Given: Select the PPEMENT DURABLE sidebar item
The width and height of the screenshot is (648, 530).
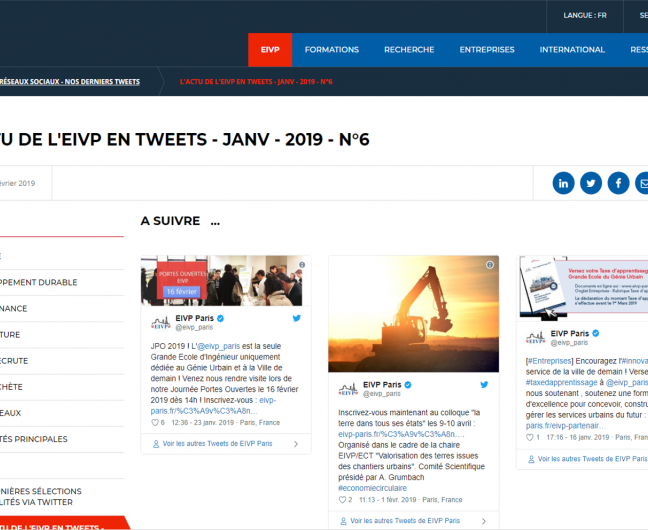Looking at the screenshot, I should point(38,282).
